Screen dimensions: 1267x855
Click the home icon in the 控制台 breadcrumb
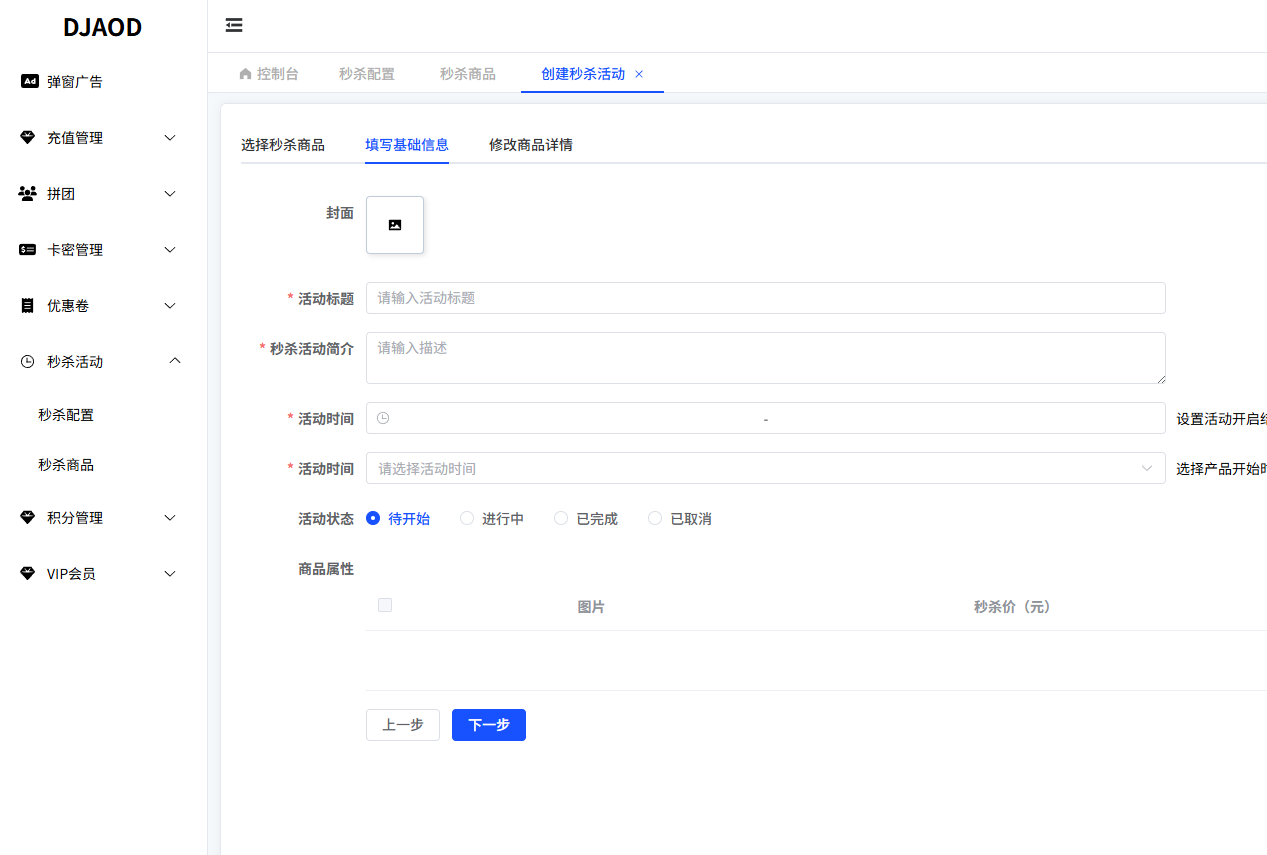(244, 73)
